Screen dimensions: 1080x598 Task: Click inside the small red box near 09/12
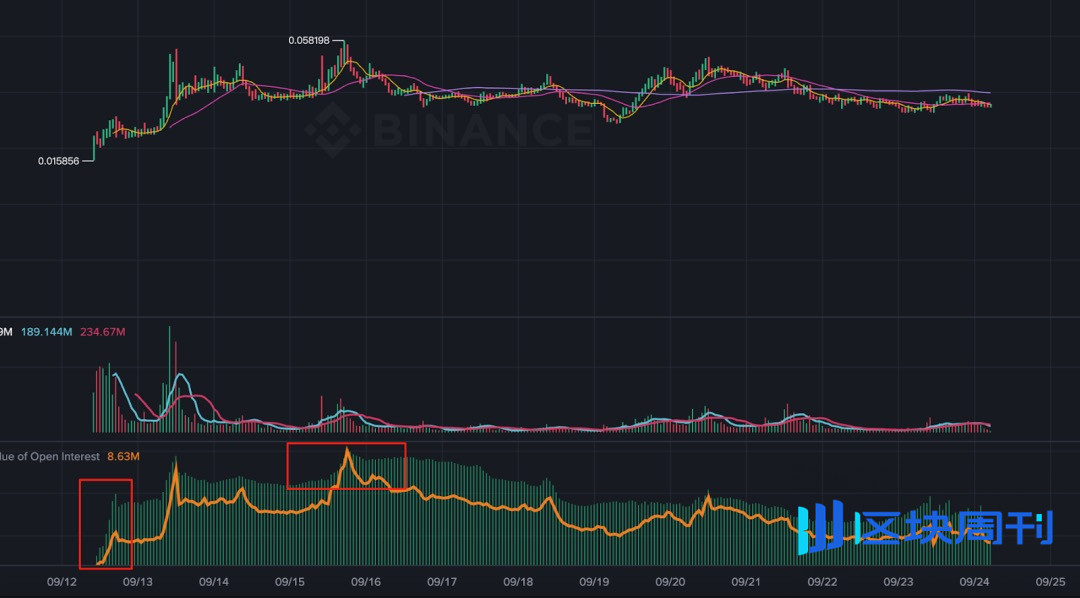click(x=105, y=523)
